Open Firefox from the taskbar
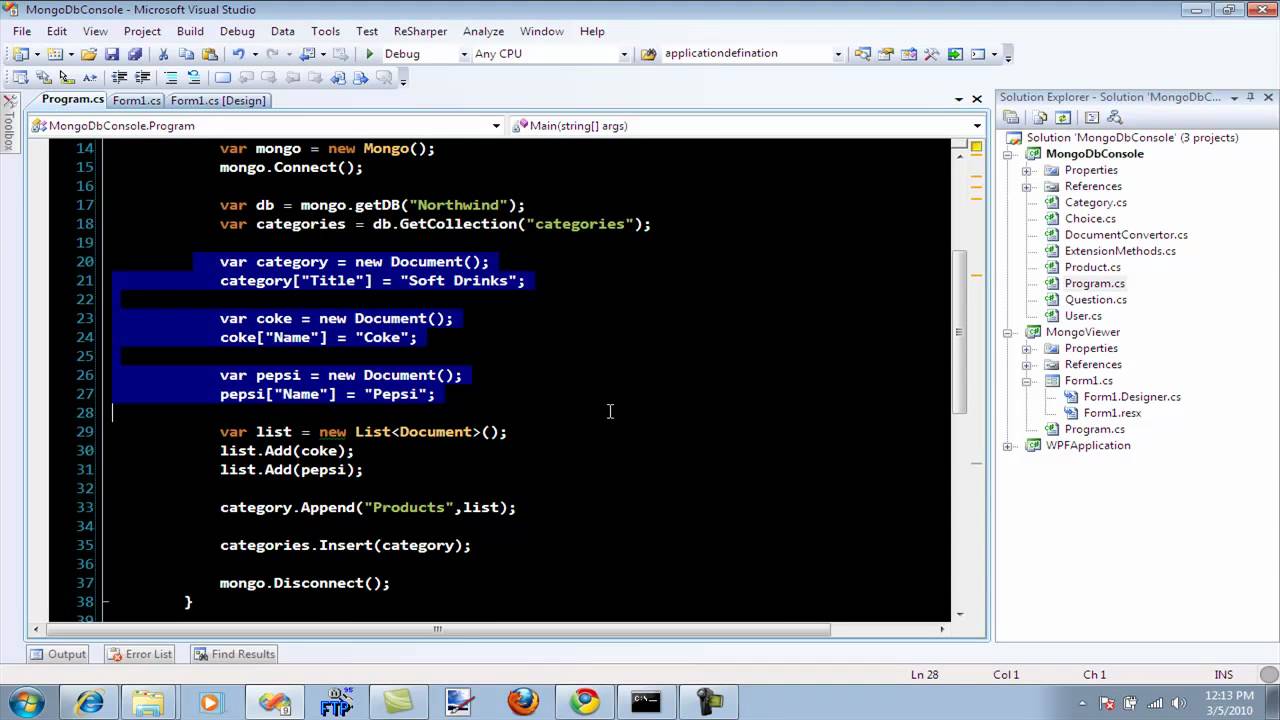 [523, 702]
